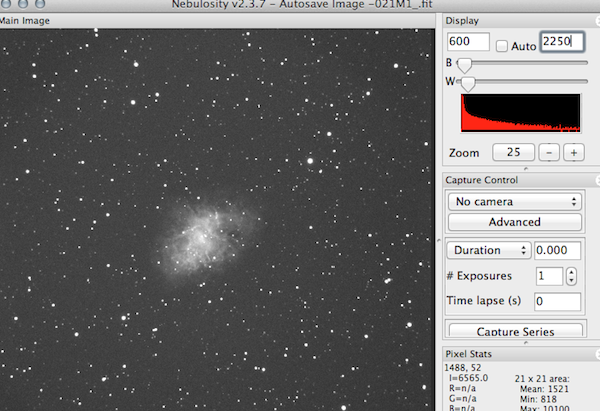Enable the Auto display scaling checkbox
This screenshot has width=600, height=411.
pyautogui.click(x=502, y=46)
